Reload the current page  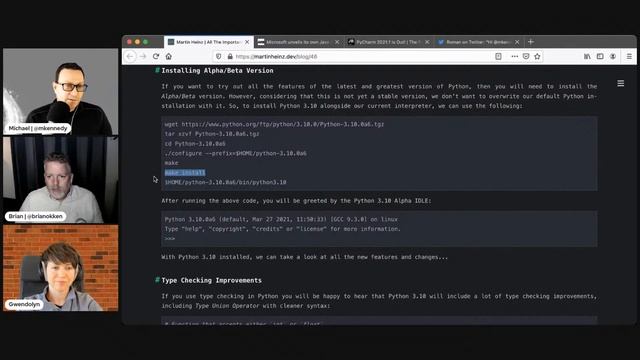[x=156, y=57]
